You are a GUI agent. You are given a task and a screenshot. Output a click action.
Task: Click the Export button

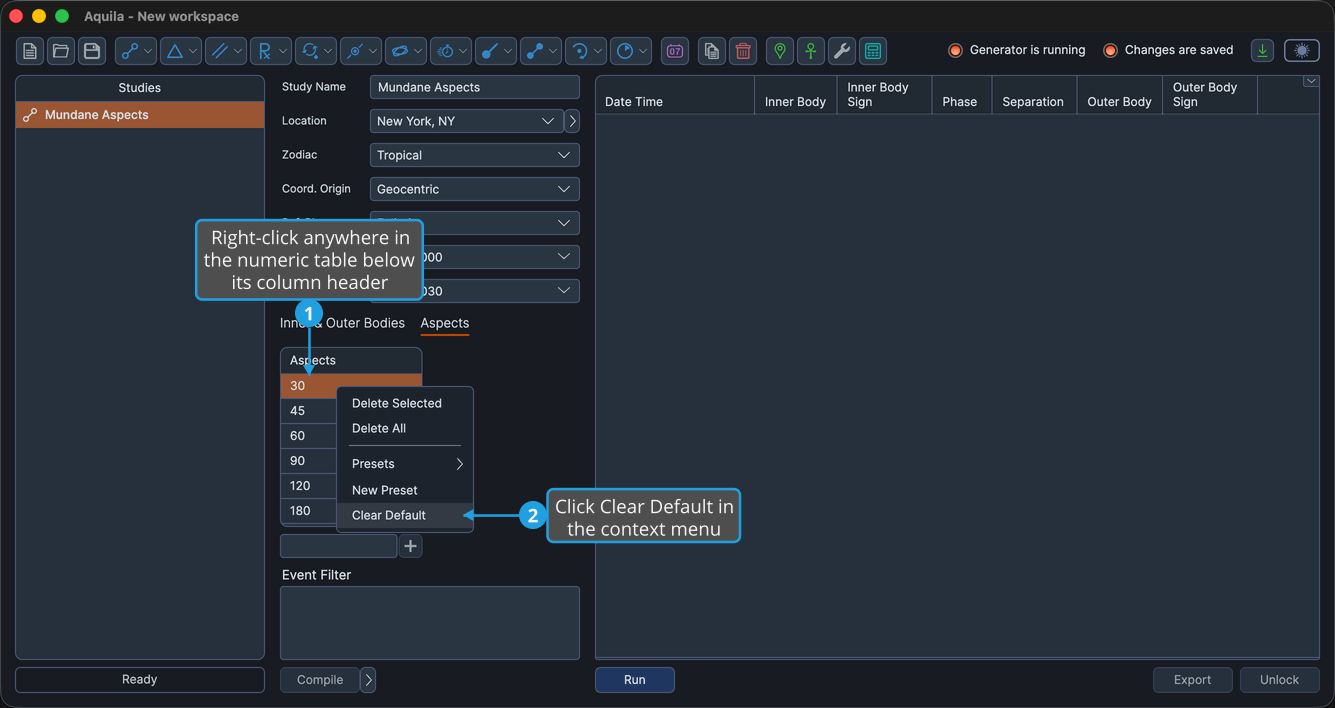(1192, 680)
